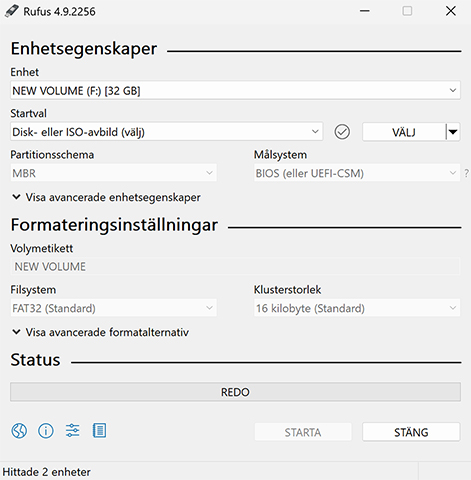The image size is (471, 480).
Task: Close the Rufus window
Action: (451, 11)
